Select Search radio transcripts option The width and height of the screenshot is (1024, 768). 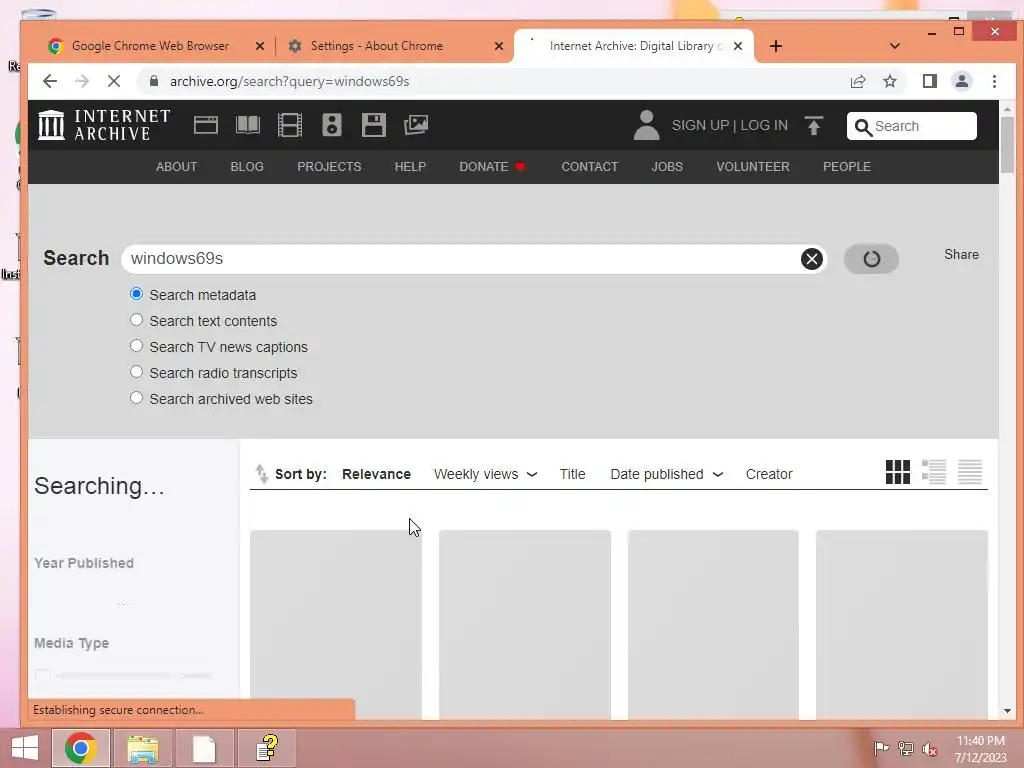136,372
